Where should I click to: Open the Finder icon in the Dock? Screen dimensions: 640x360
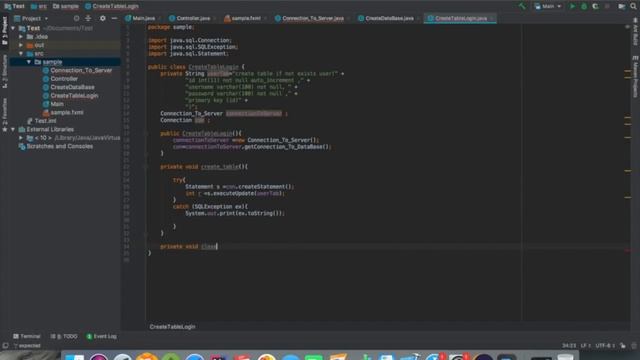coord(75,357)
